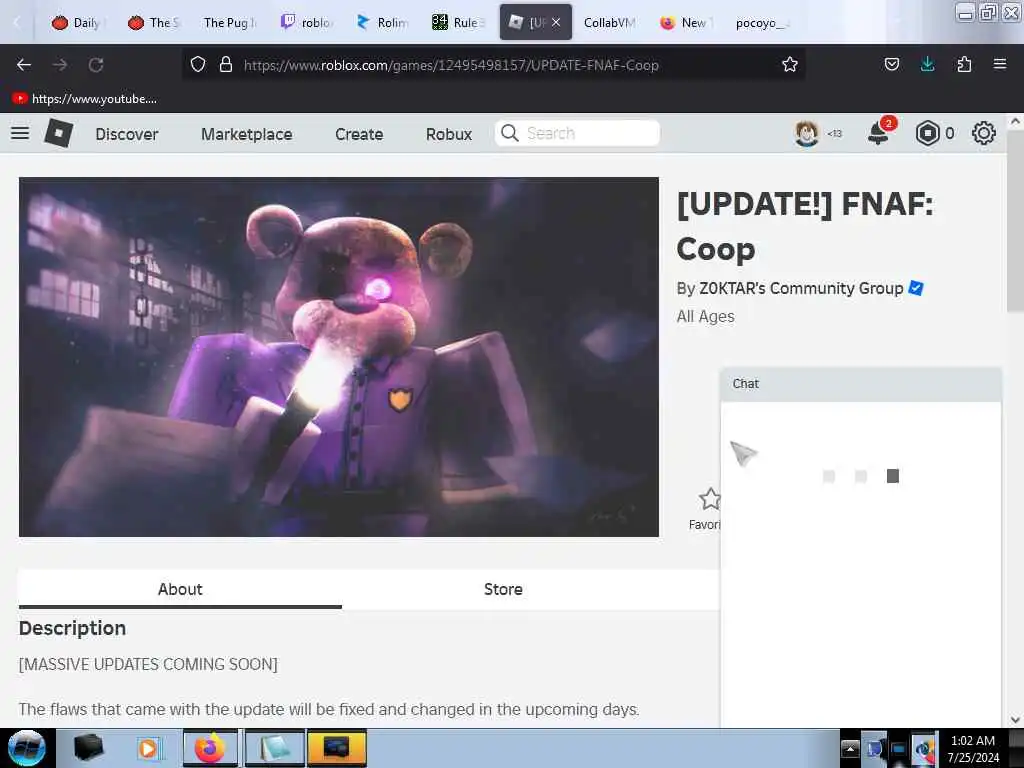
Task: Open the Firefox application menu
Action: point(1000,64)
